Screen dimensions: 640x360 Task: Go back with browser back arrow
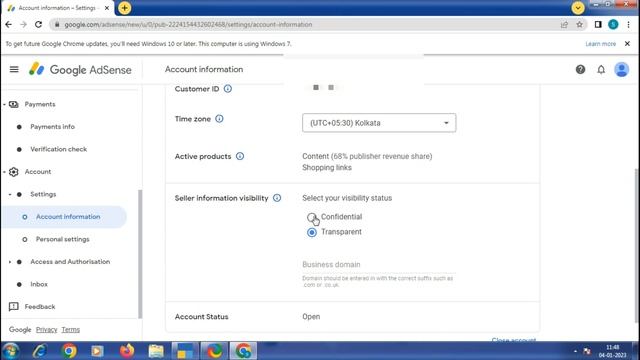coord(9,24)
